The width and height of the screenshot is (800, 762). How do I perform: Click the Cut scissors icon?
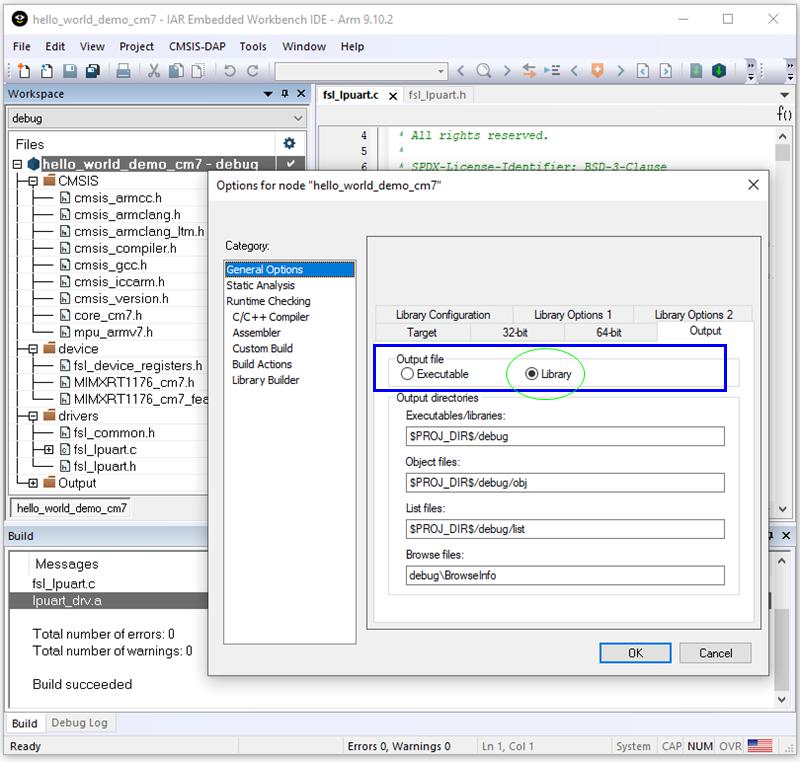(154, 71)
